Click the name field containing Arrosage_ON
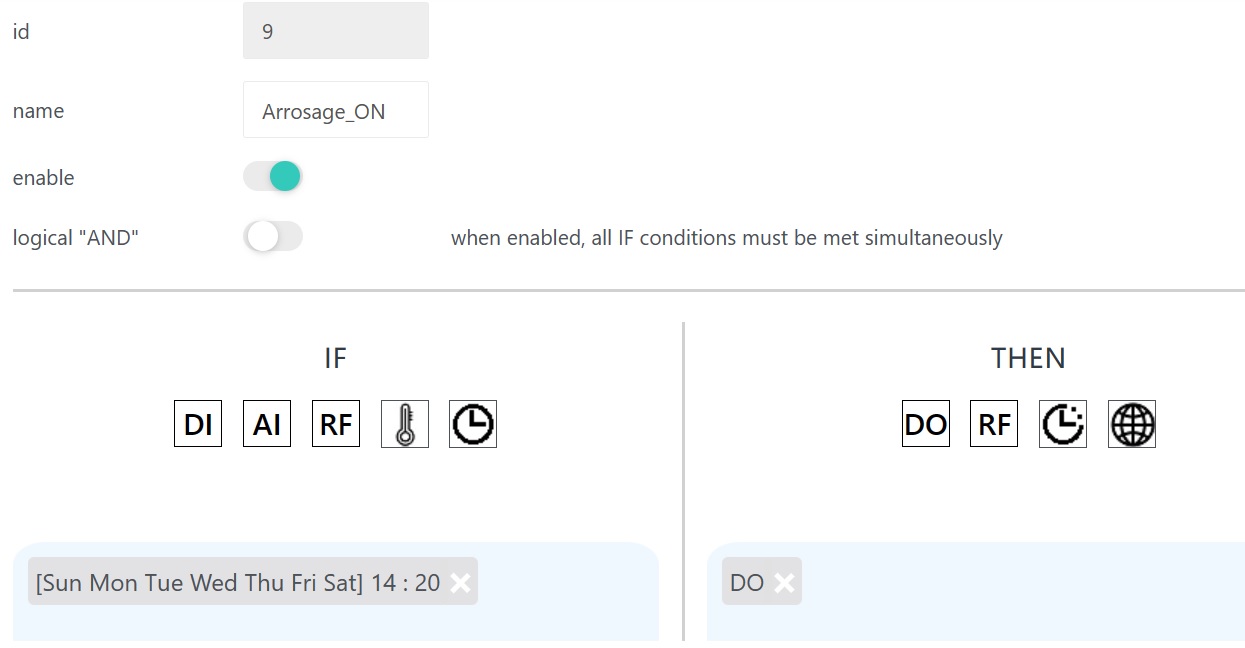 coord(336,110)
